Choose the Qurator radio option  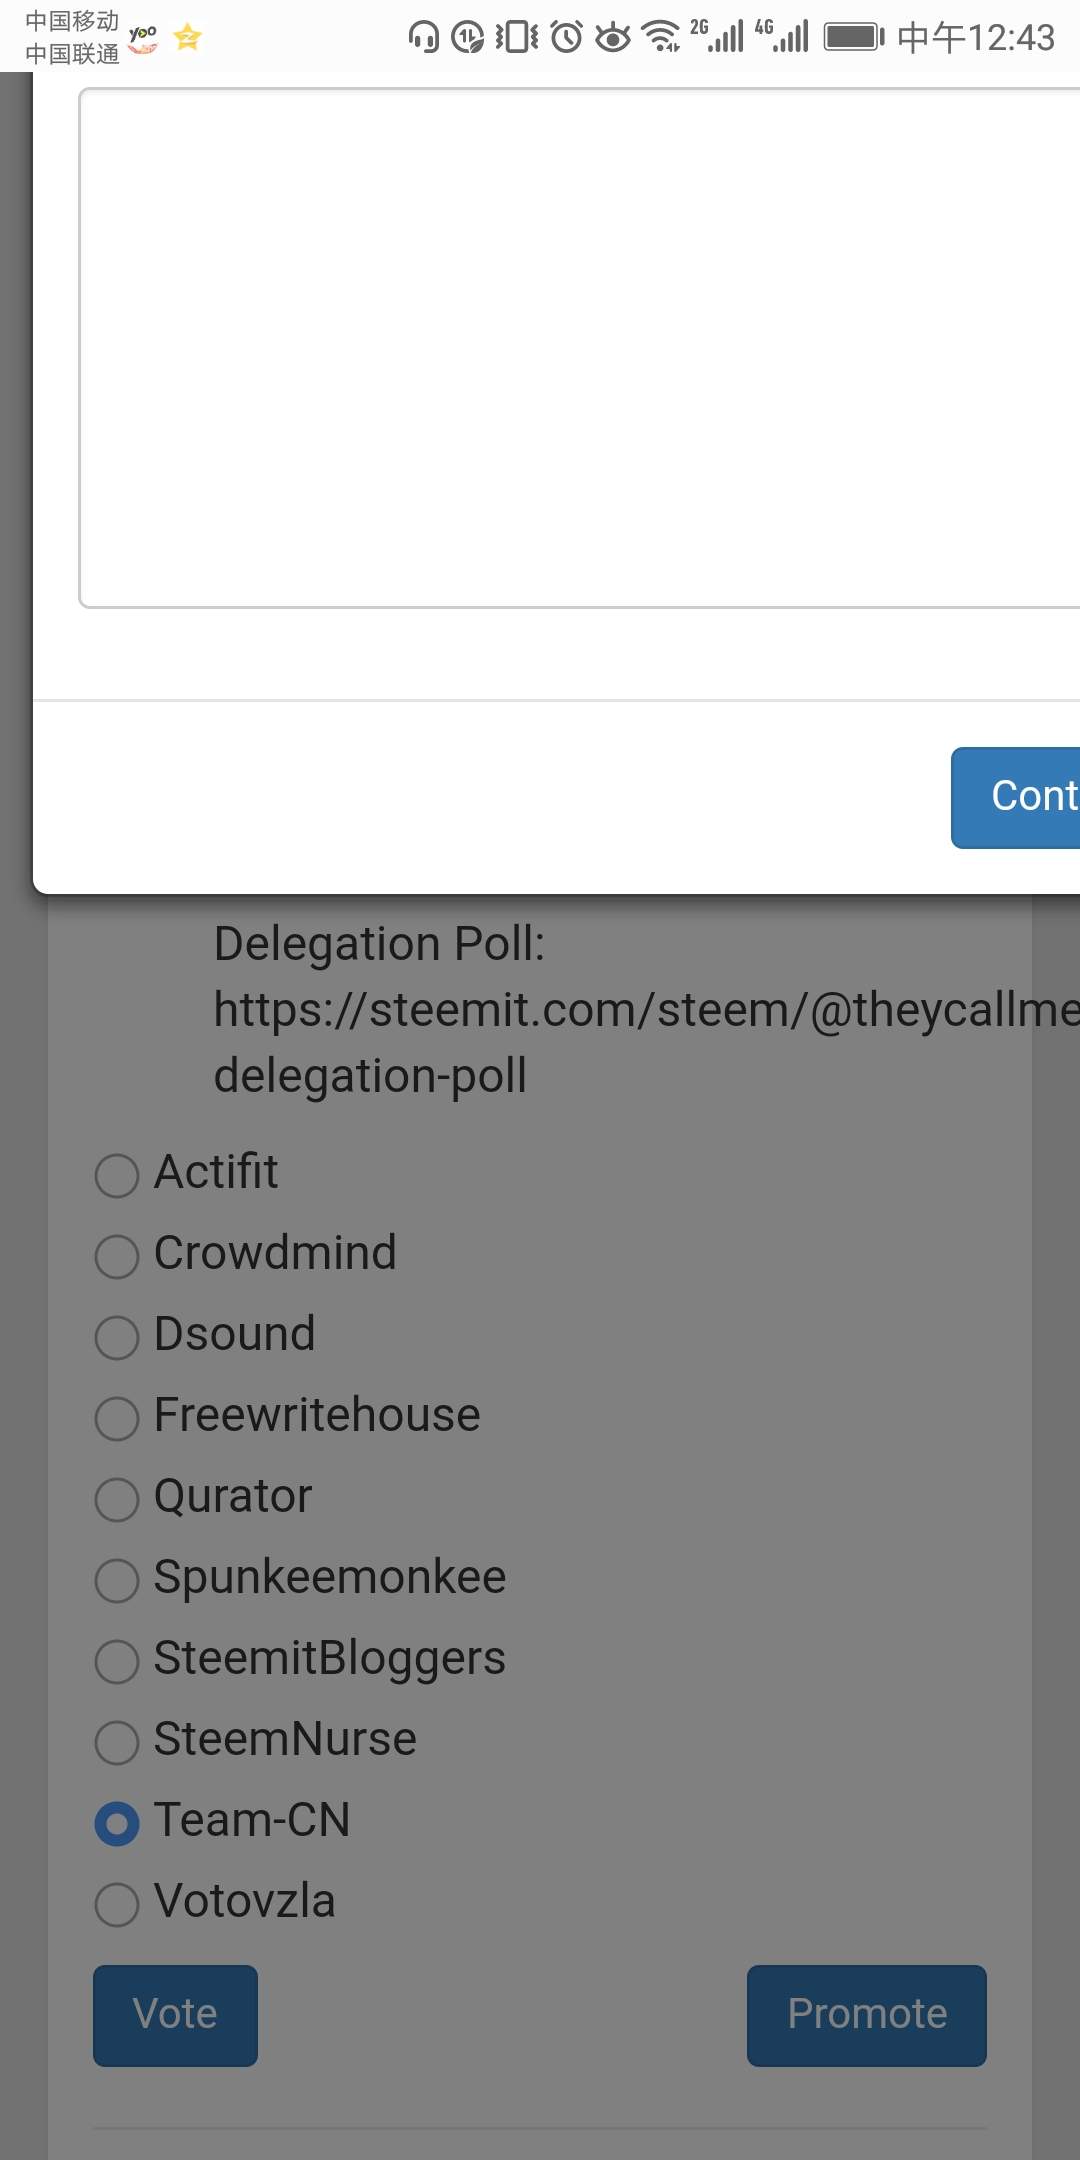click(117, 1499)
